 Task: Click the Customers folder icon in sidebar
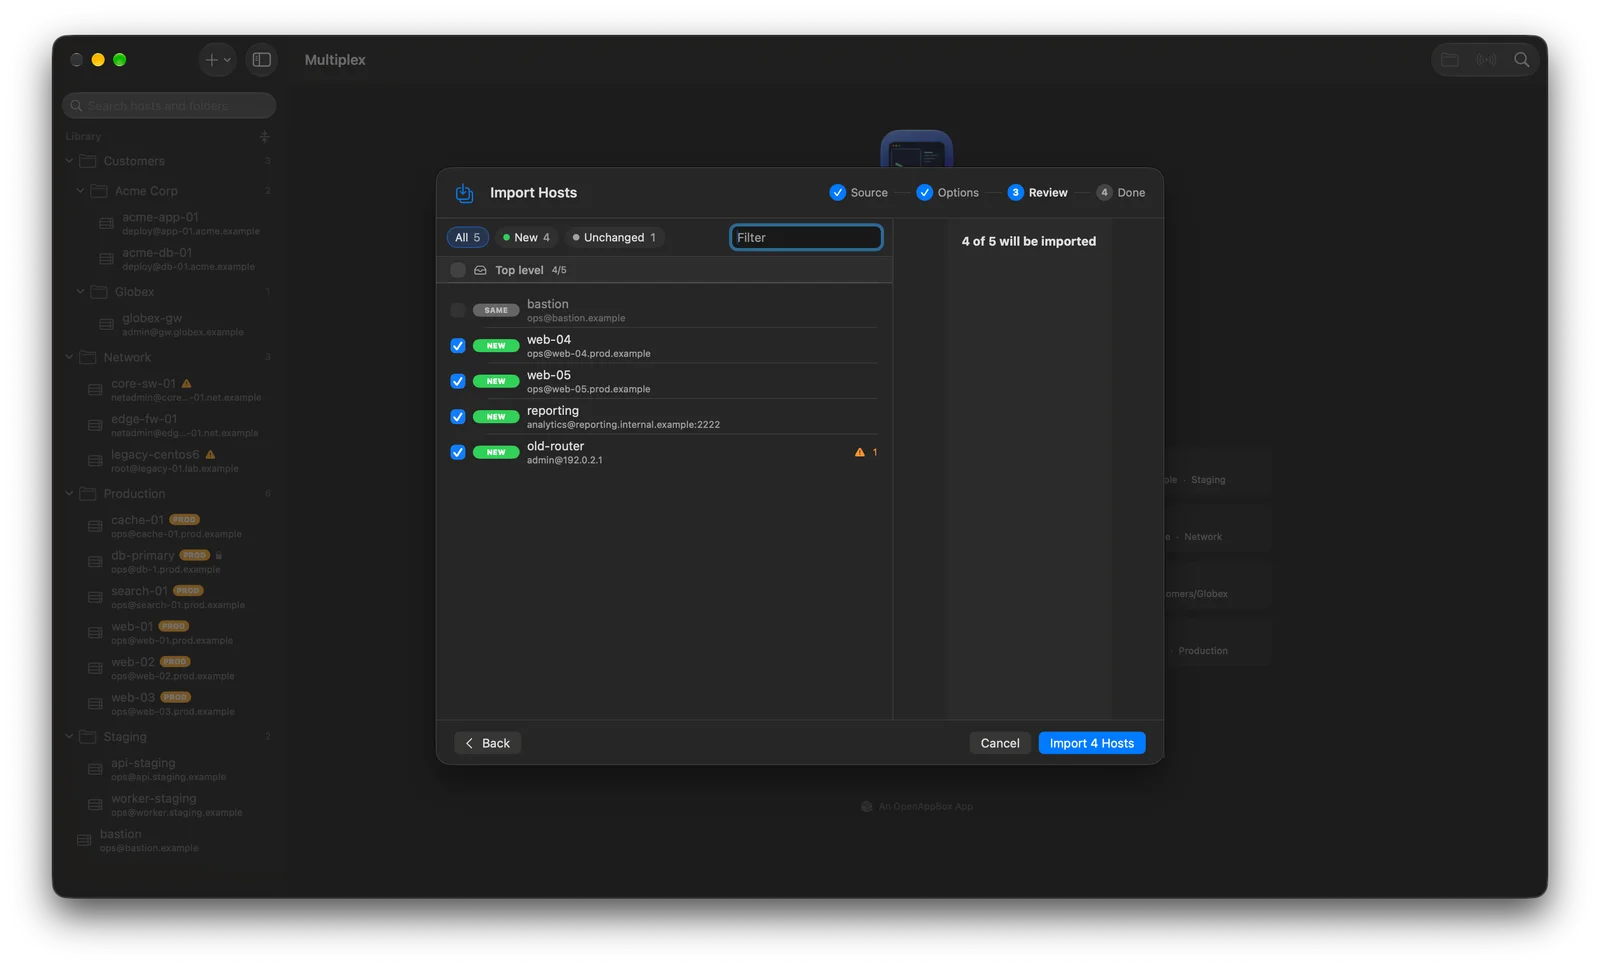point(88,161)
